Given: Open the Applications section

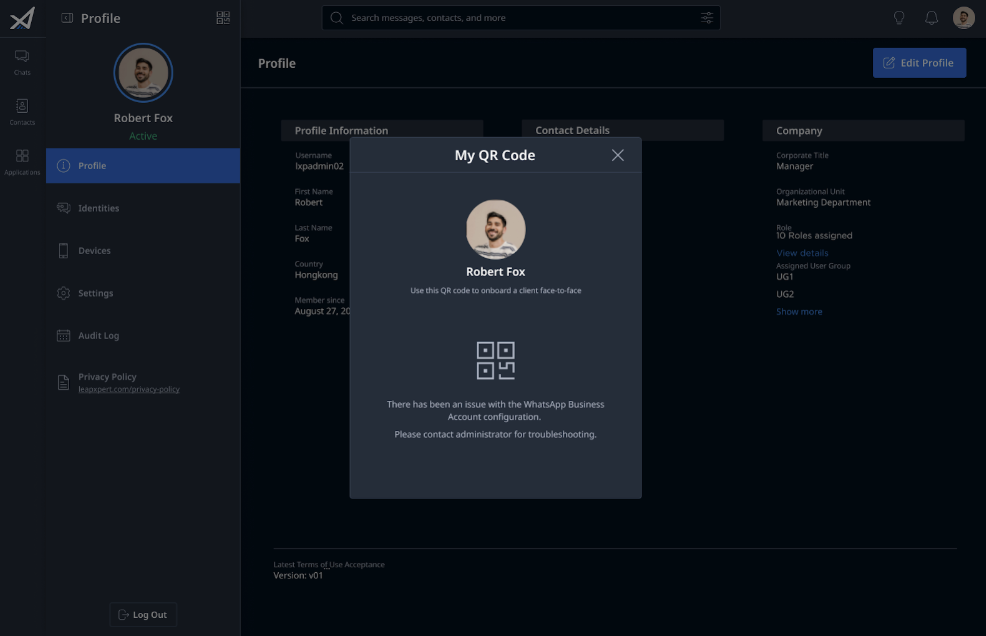Looking at the screenshot, I should (x=22, y=162).
